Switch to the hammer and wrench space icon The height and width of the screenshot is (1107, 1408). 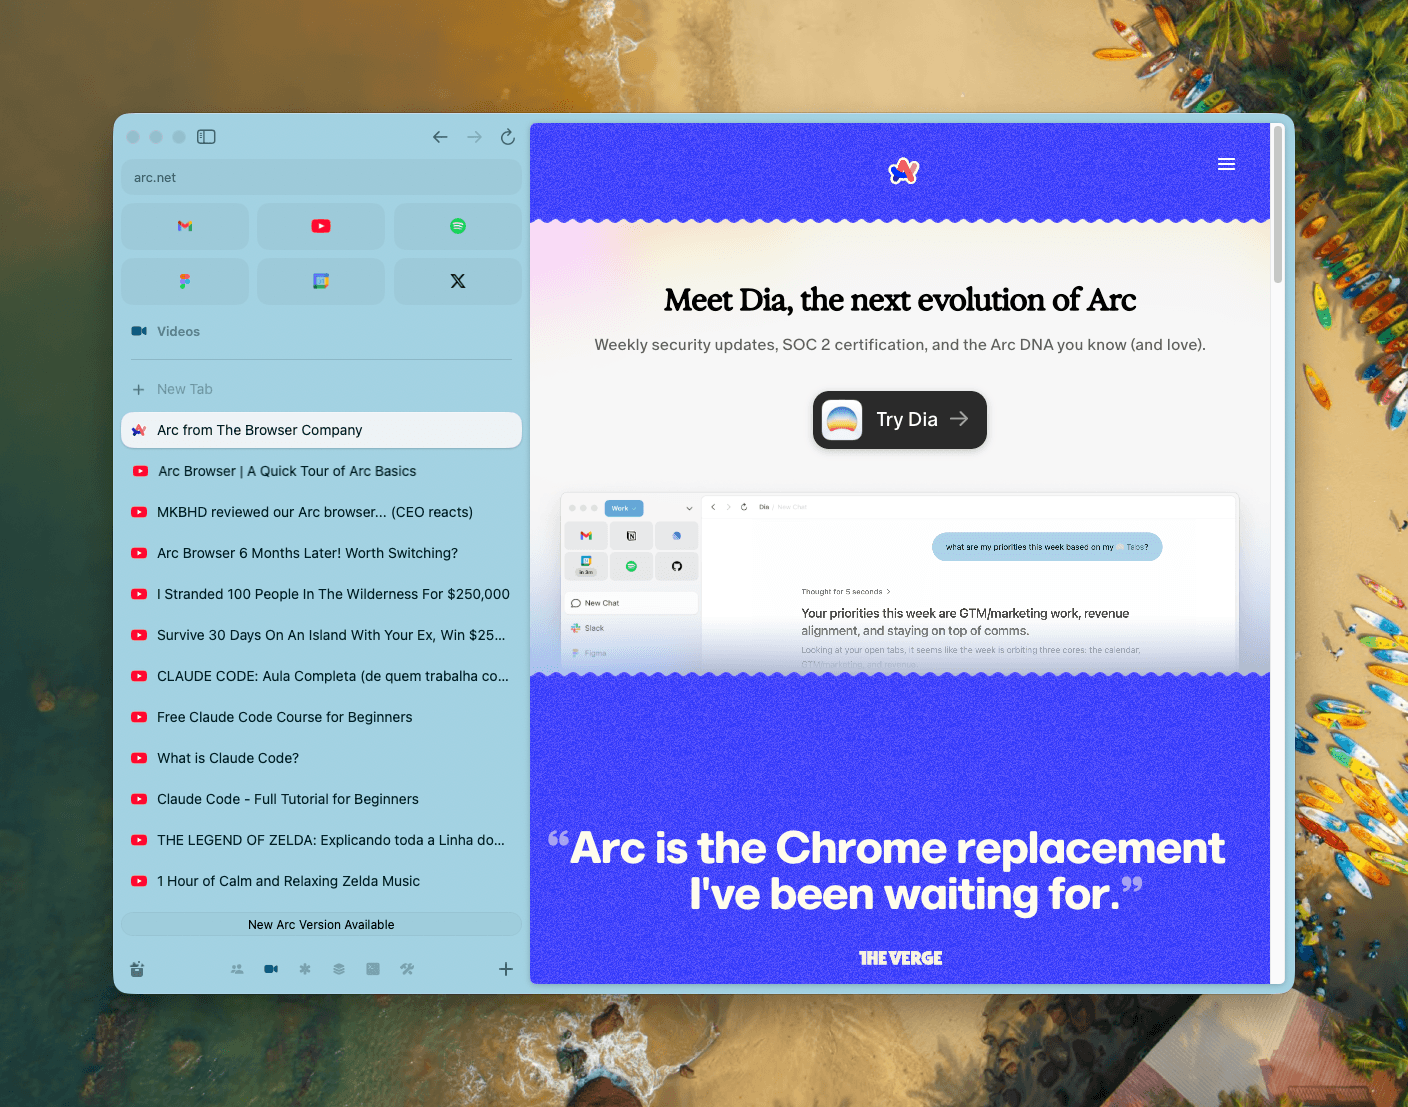[x=407, y=969]
